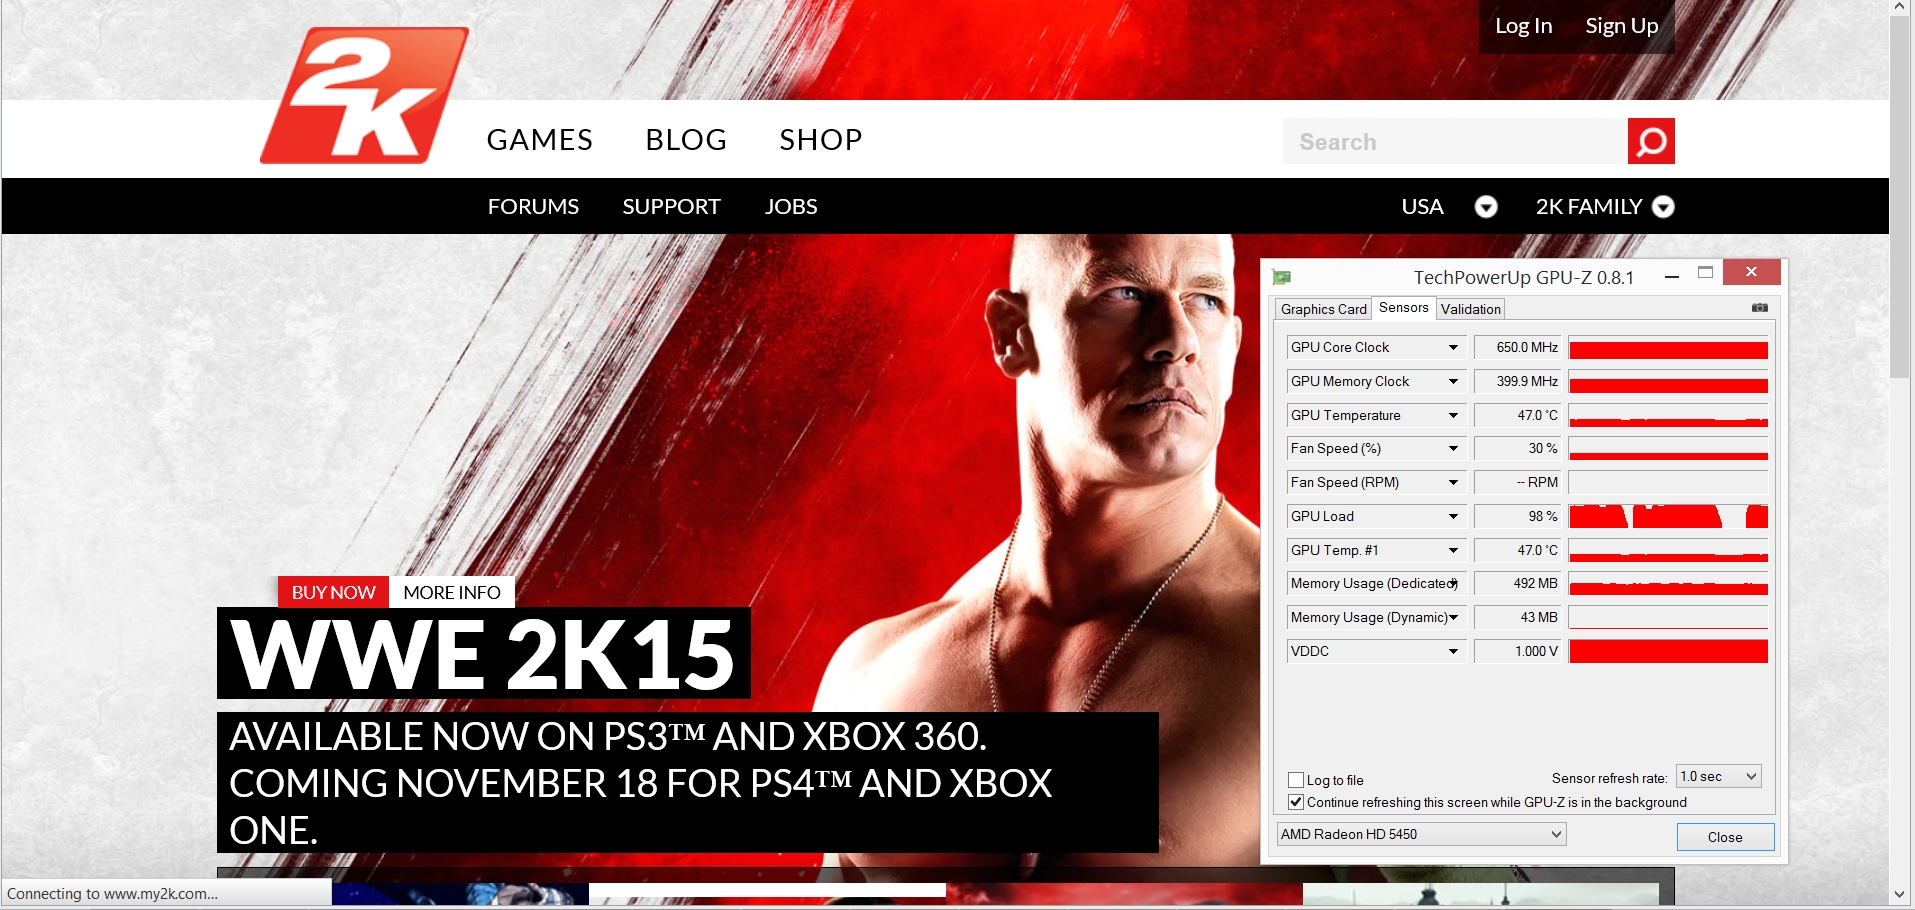Switch to the Graphics Card tab
The image size is (1915, 910).
(x=1323, y=309)
